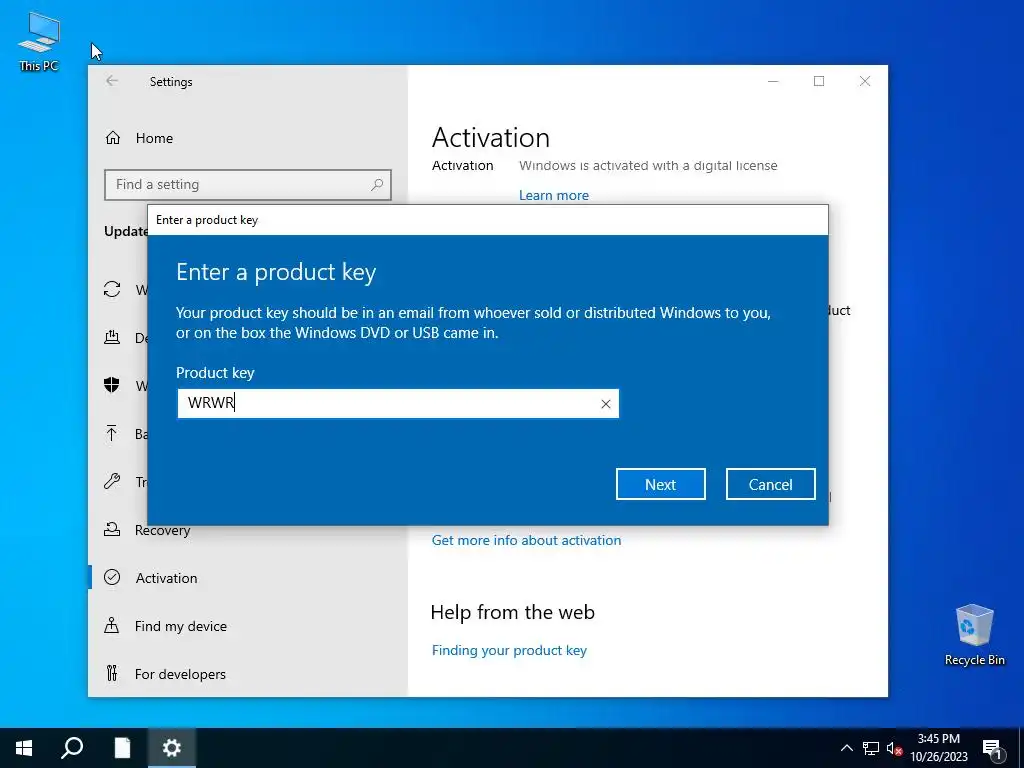Select Activation in the sidebar

166,578
